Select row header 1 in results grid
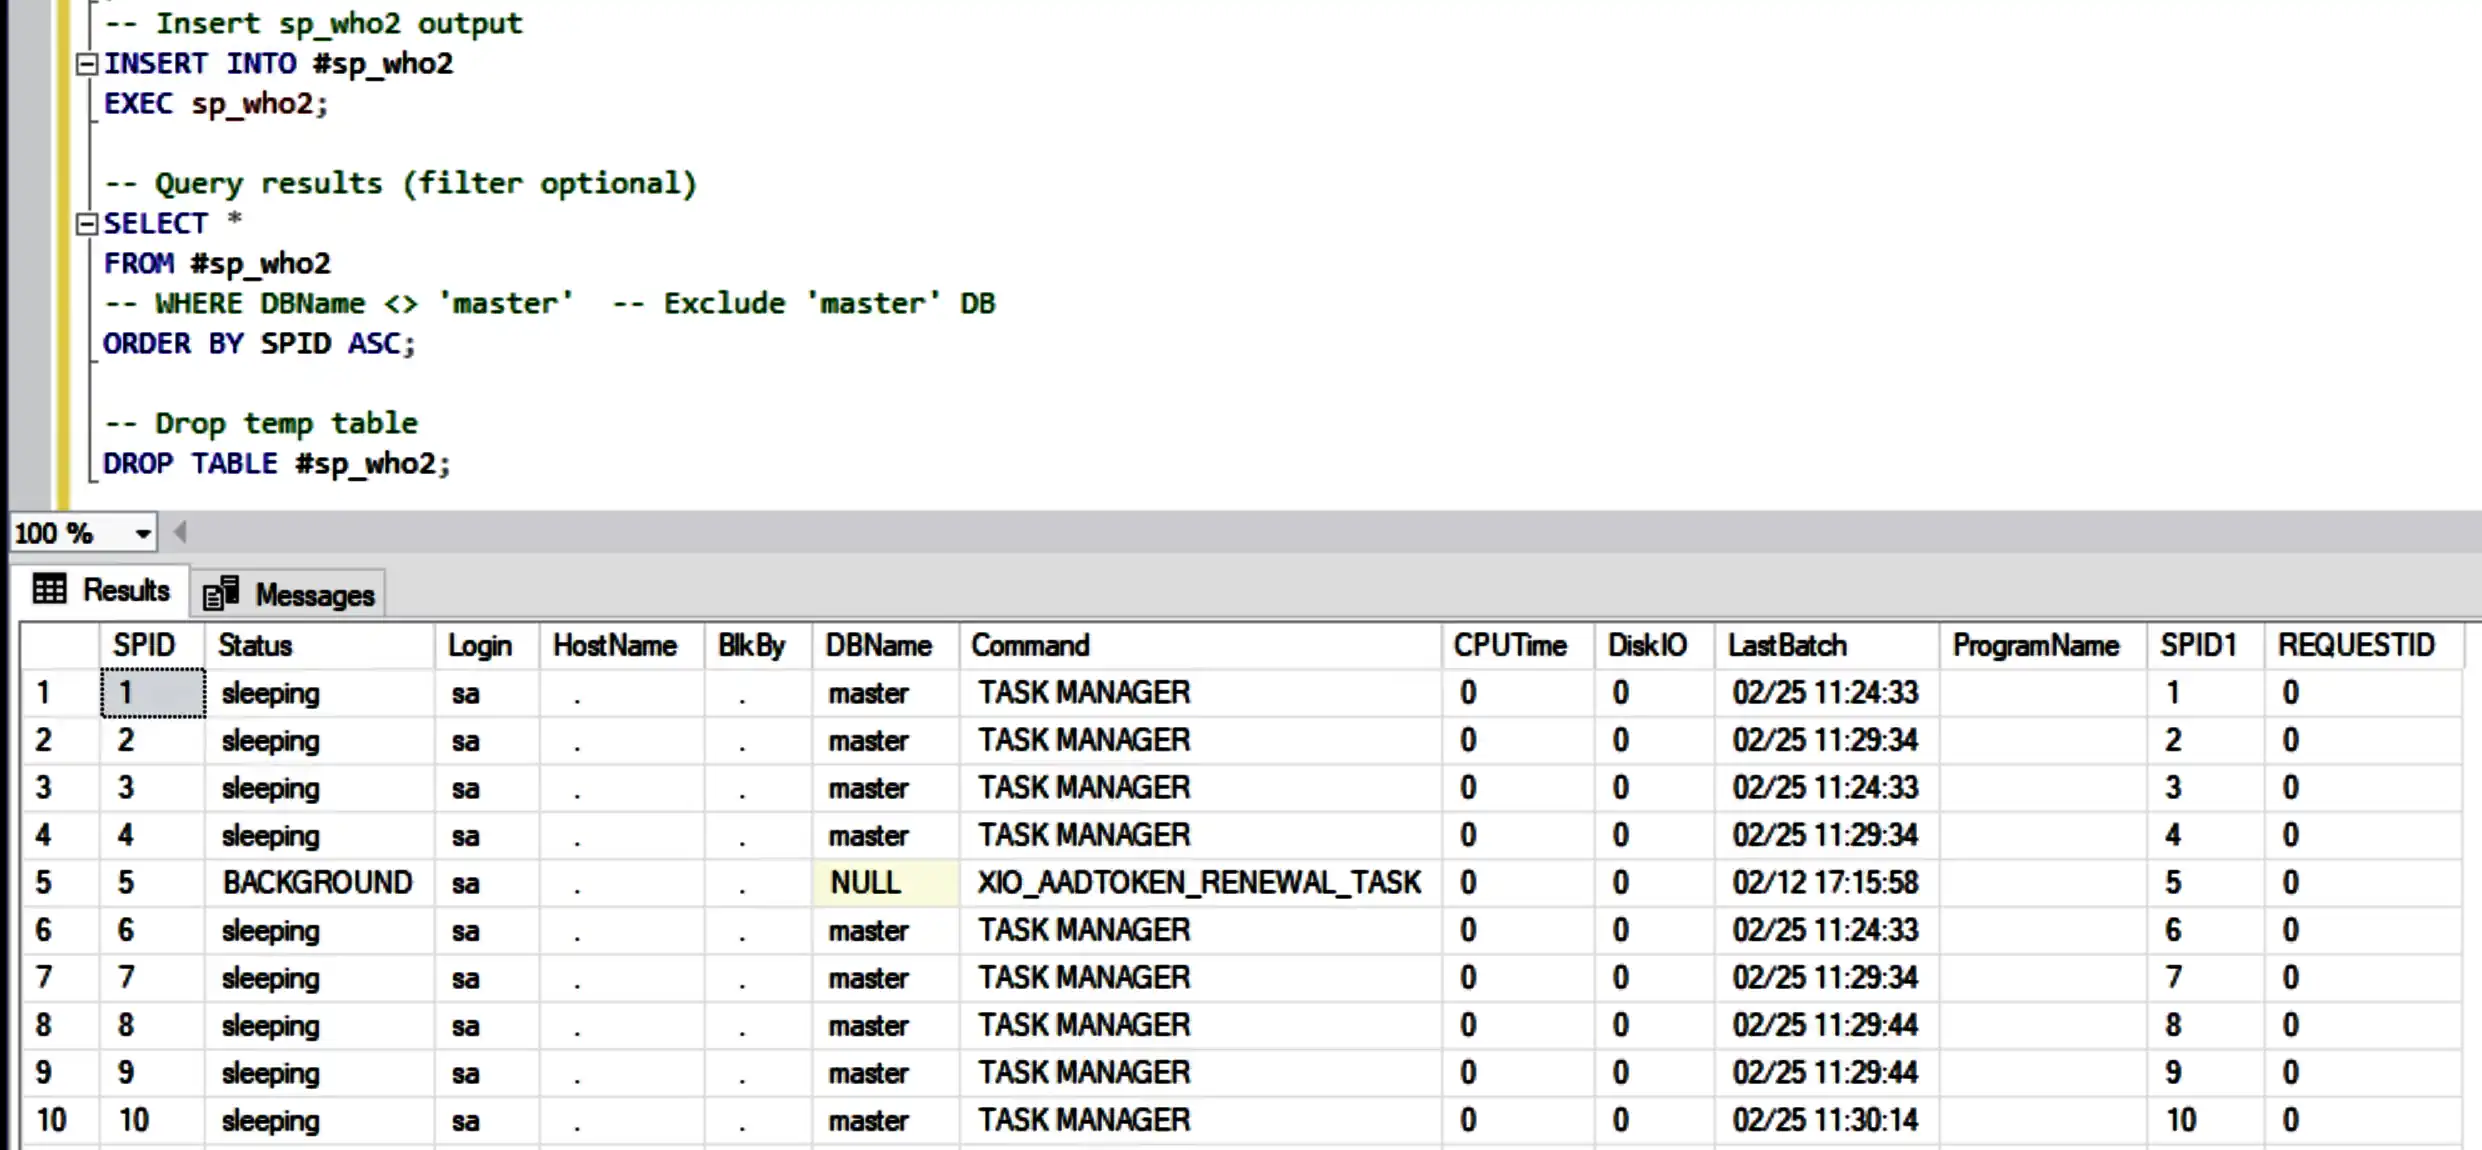The height and width of the screenshot is (1150, 2482). pos(60,693)
